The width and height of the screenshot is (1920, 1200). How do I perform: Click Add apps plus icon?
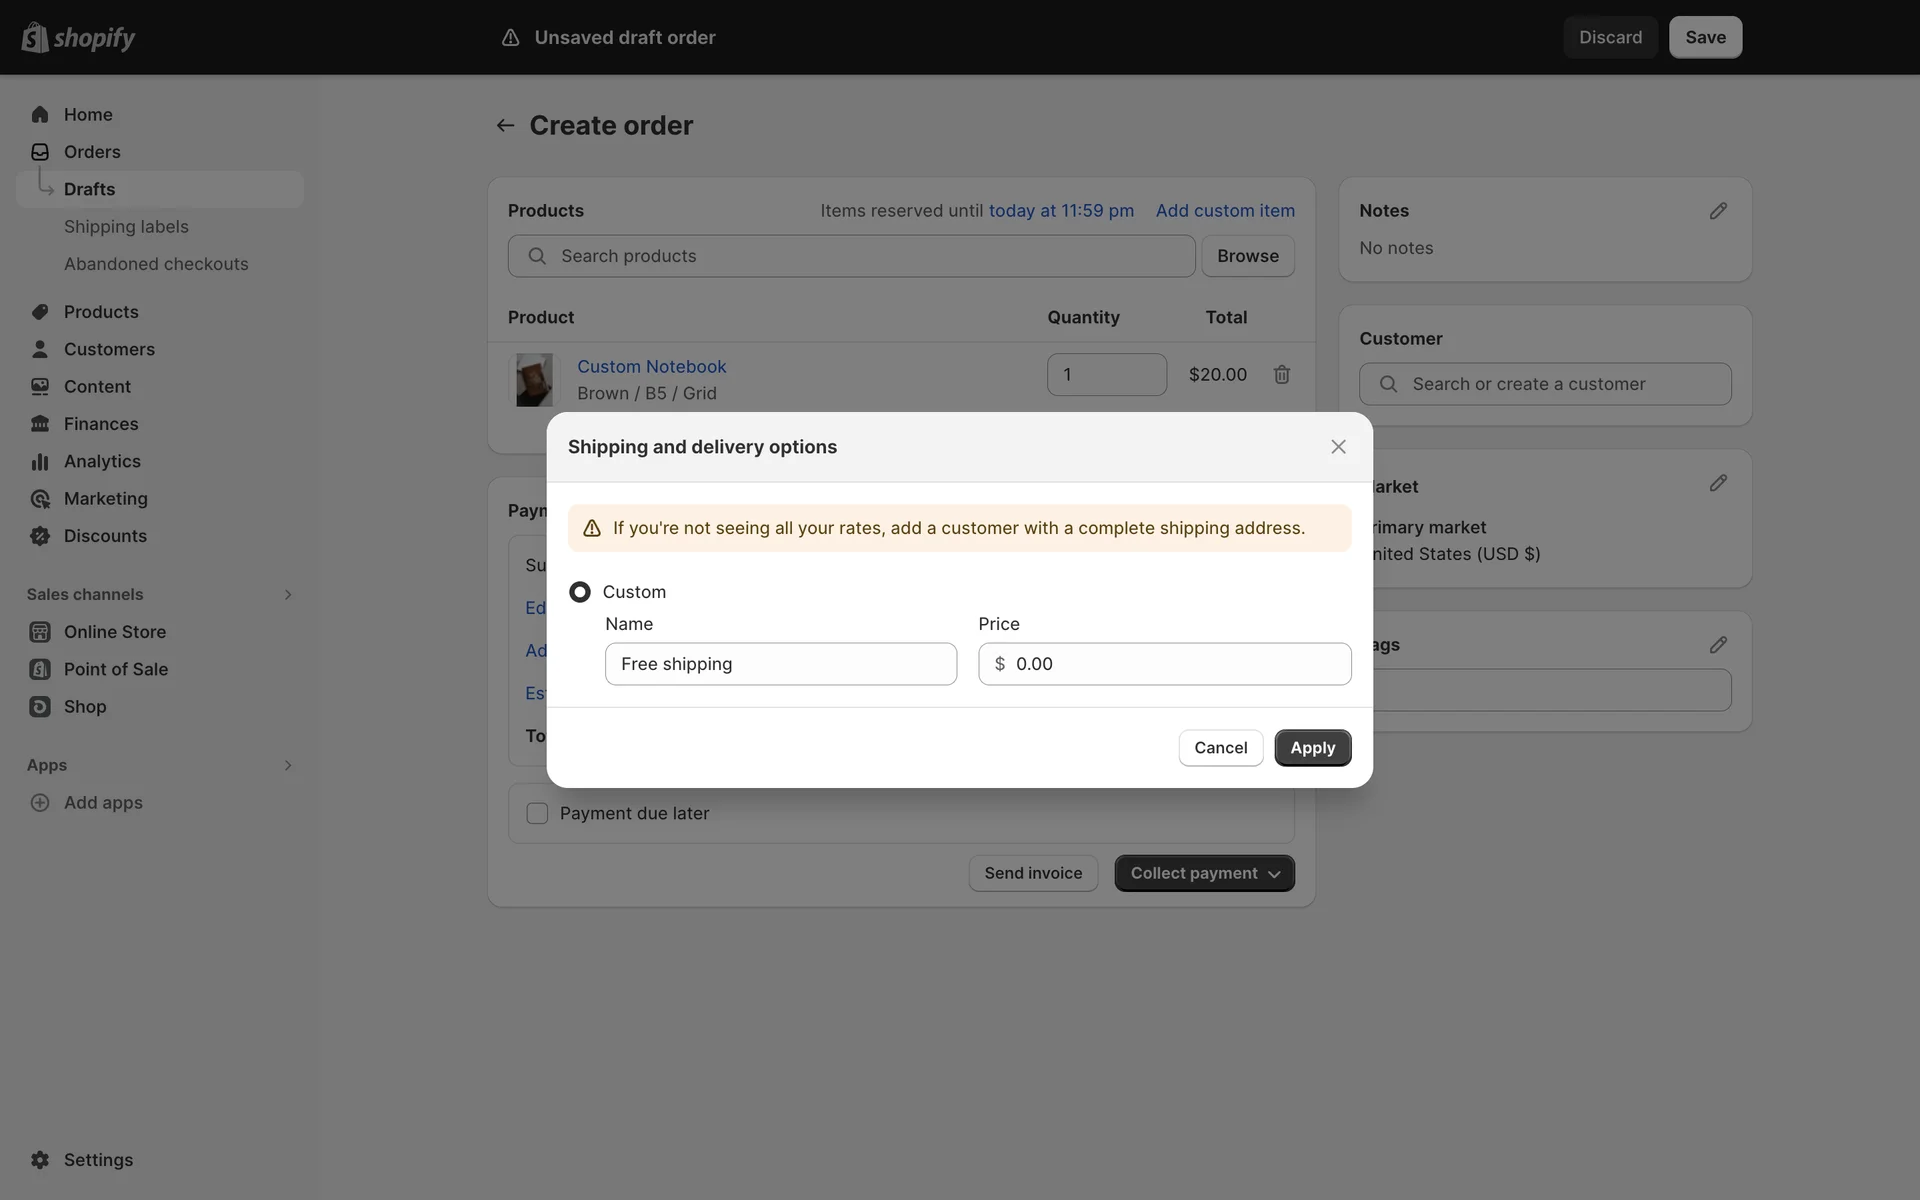point(40,803)
